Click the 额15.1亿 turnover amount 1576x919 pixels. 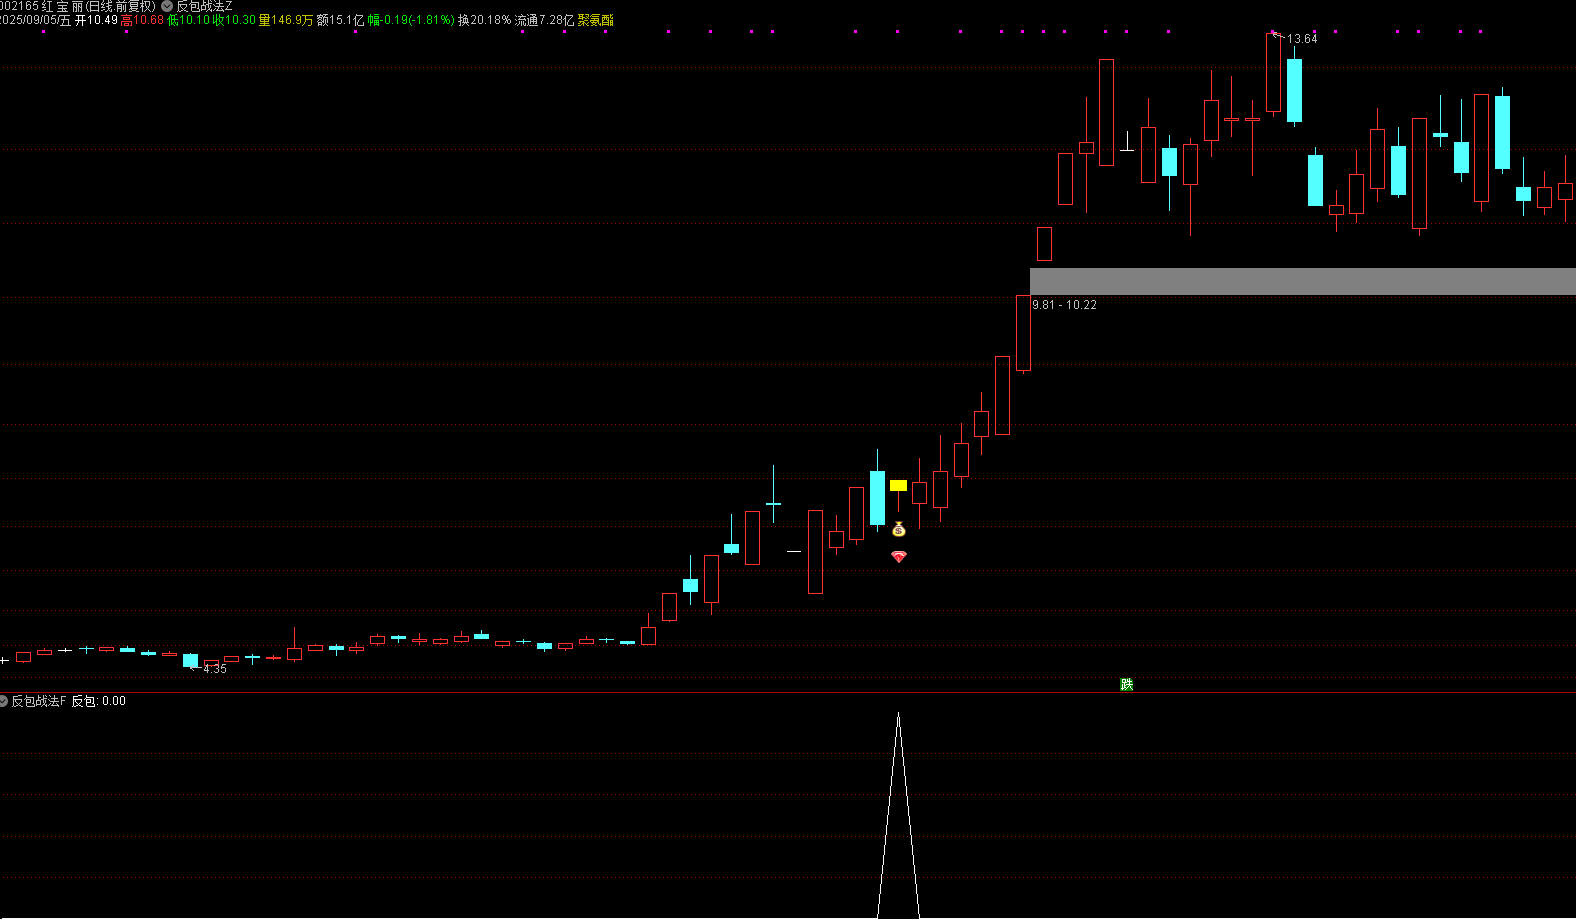(x=340, y=20)
